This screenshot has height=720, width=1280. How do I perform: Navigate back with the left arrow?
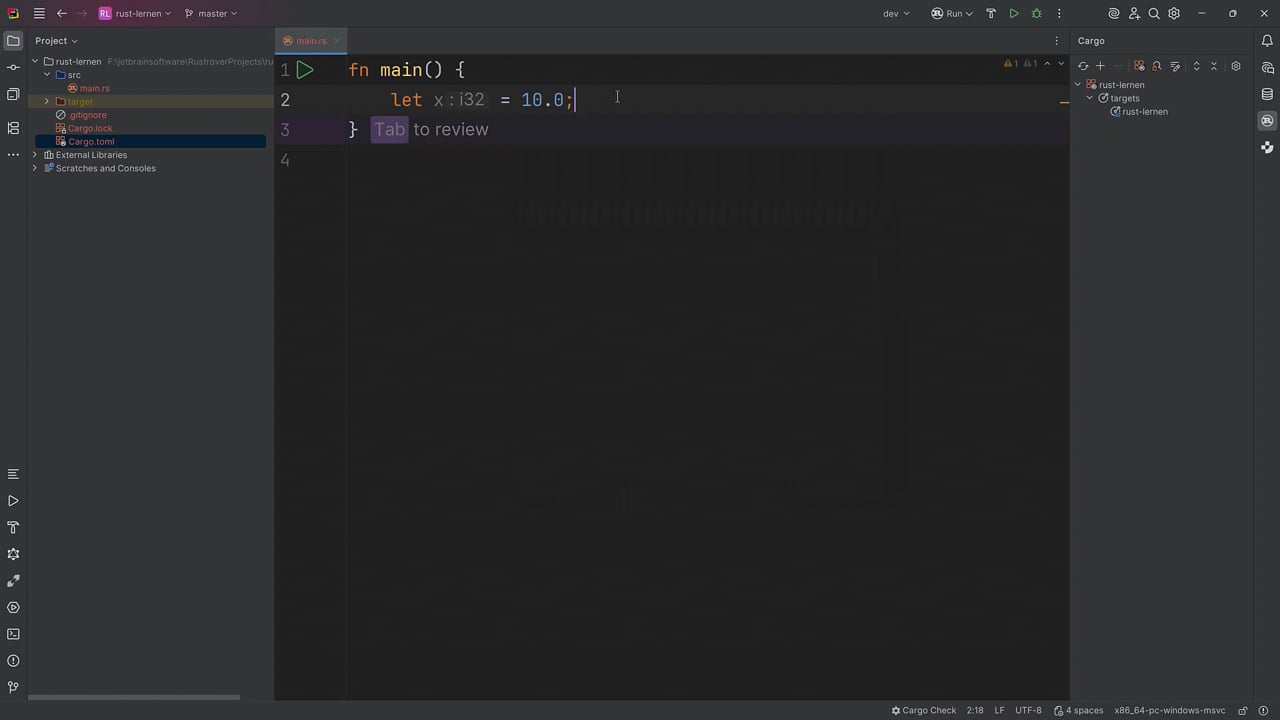[62, 14]
